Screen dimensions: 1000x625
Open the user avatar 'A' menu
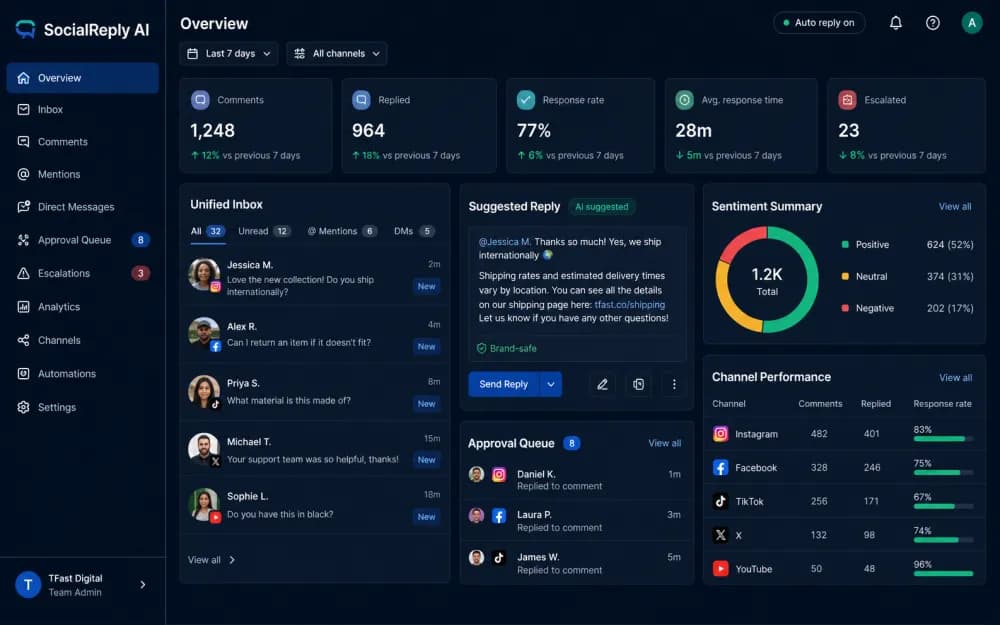pos(971,23)
